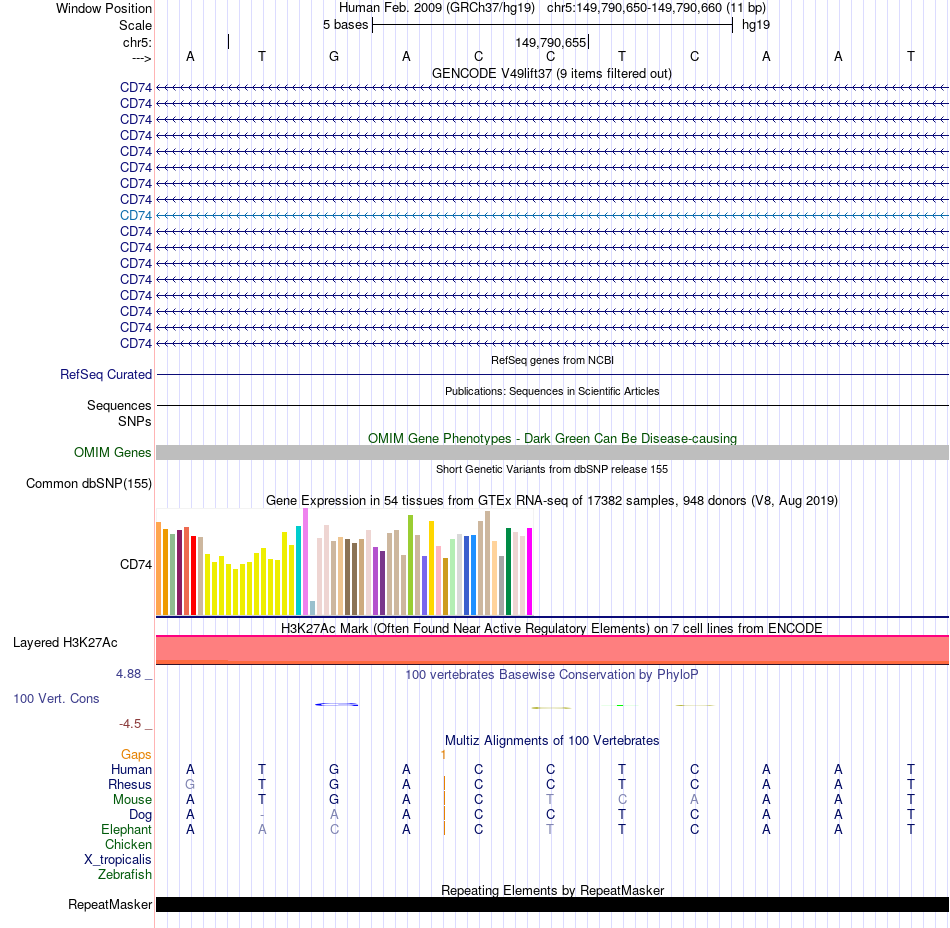Click the Window Position track label
950x928 pixels.
(104, 8)
